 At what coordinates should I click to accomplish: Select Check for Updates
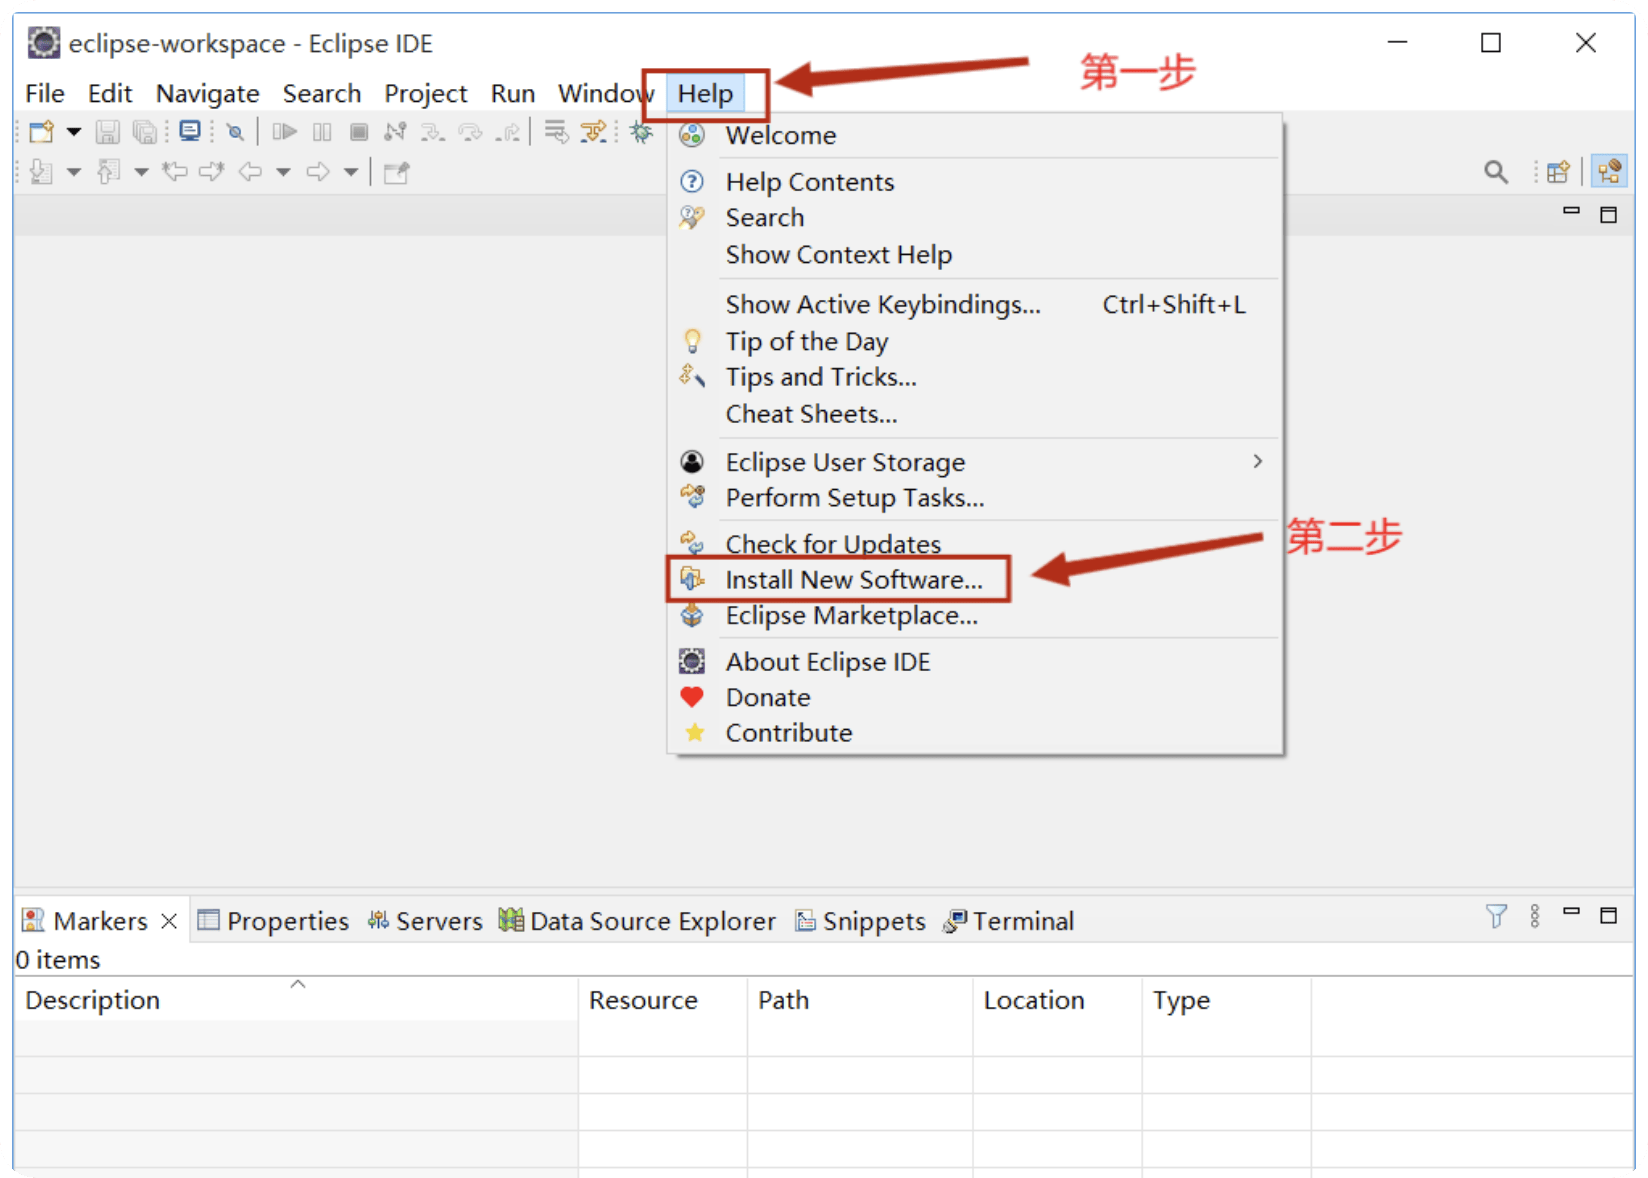(x=975, y=544)
